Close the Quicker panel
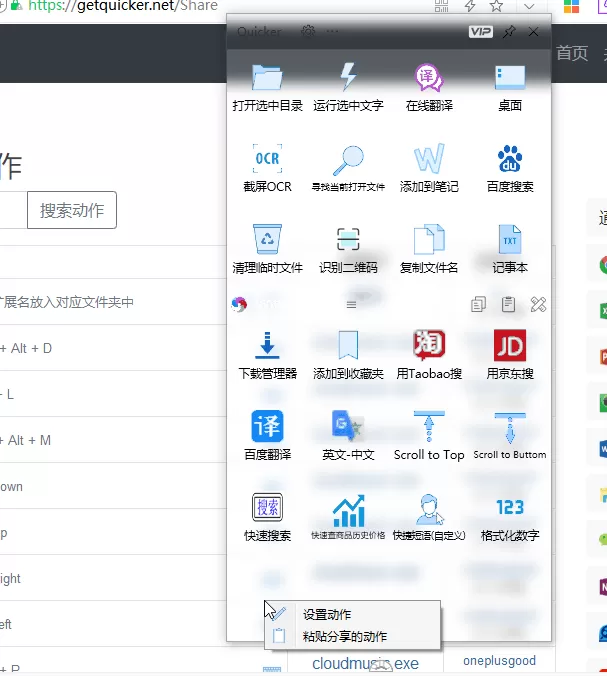This screenshot has width=607, height=676. pos(534,31)
